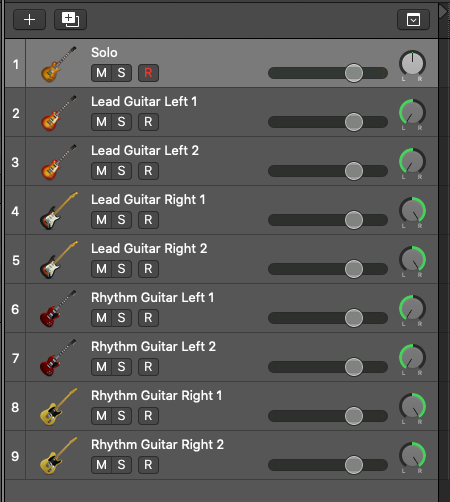Image resolution: width=450 pixels, height=502 pixels.
Task: Solo the Rhythm Guitar Right 1 track
Action: (121, 416)
